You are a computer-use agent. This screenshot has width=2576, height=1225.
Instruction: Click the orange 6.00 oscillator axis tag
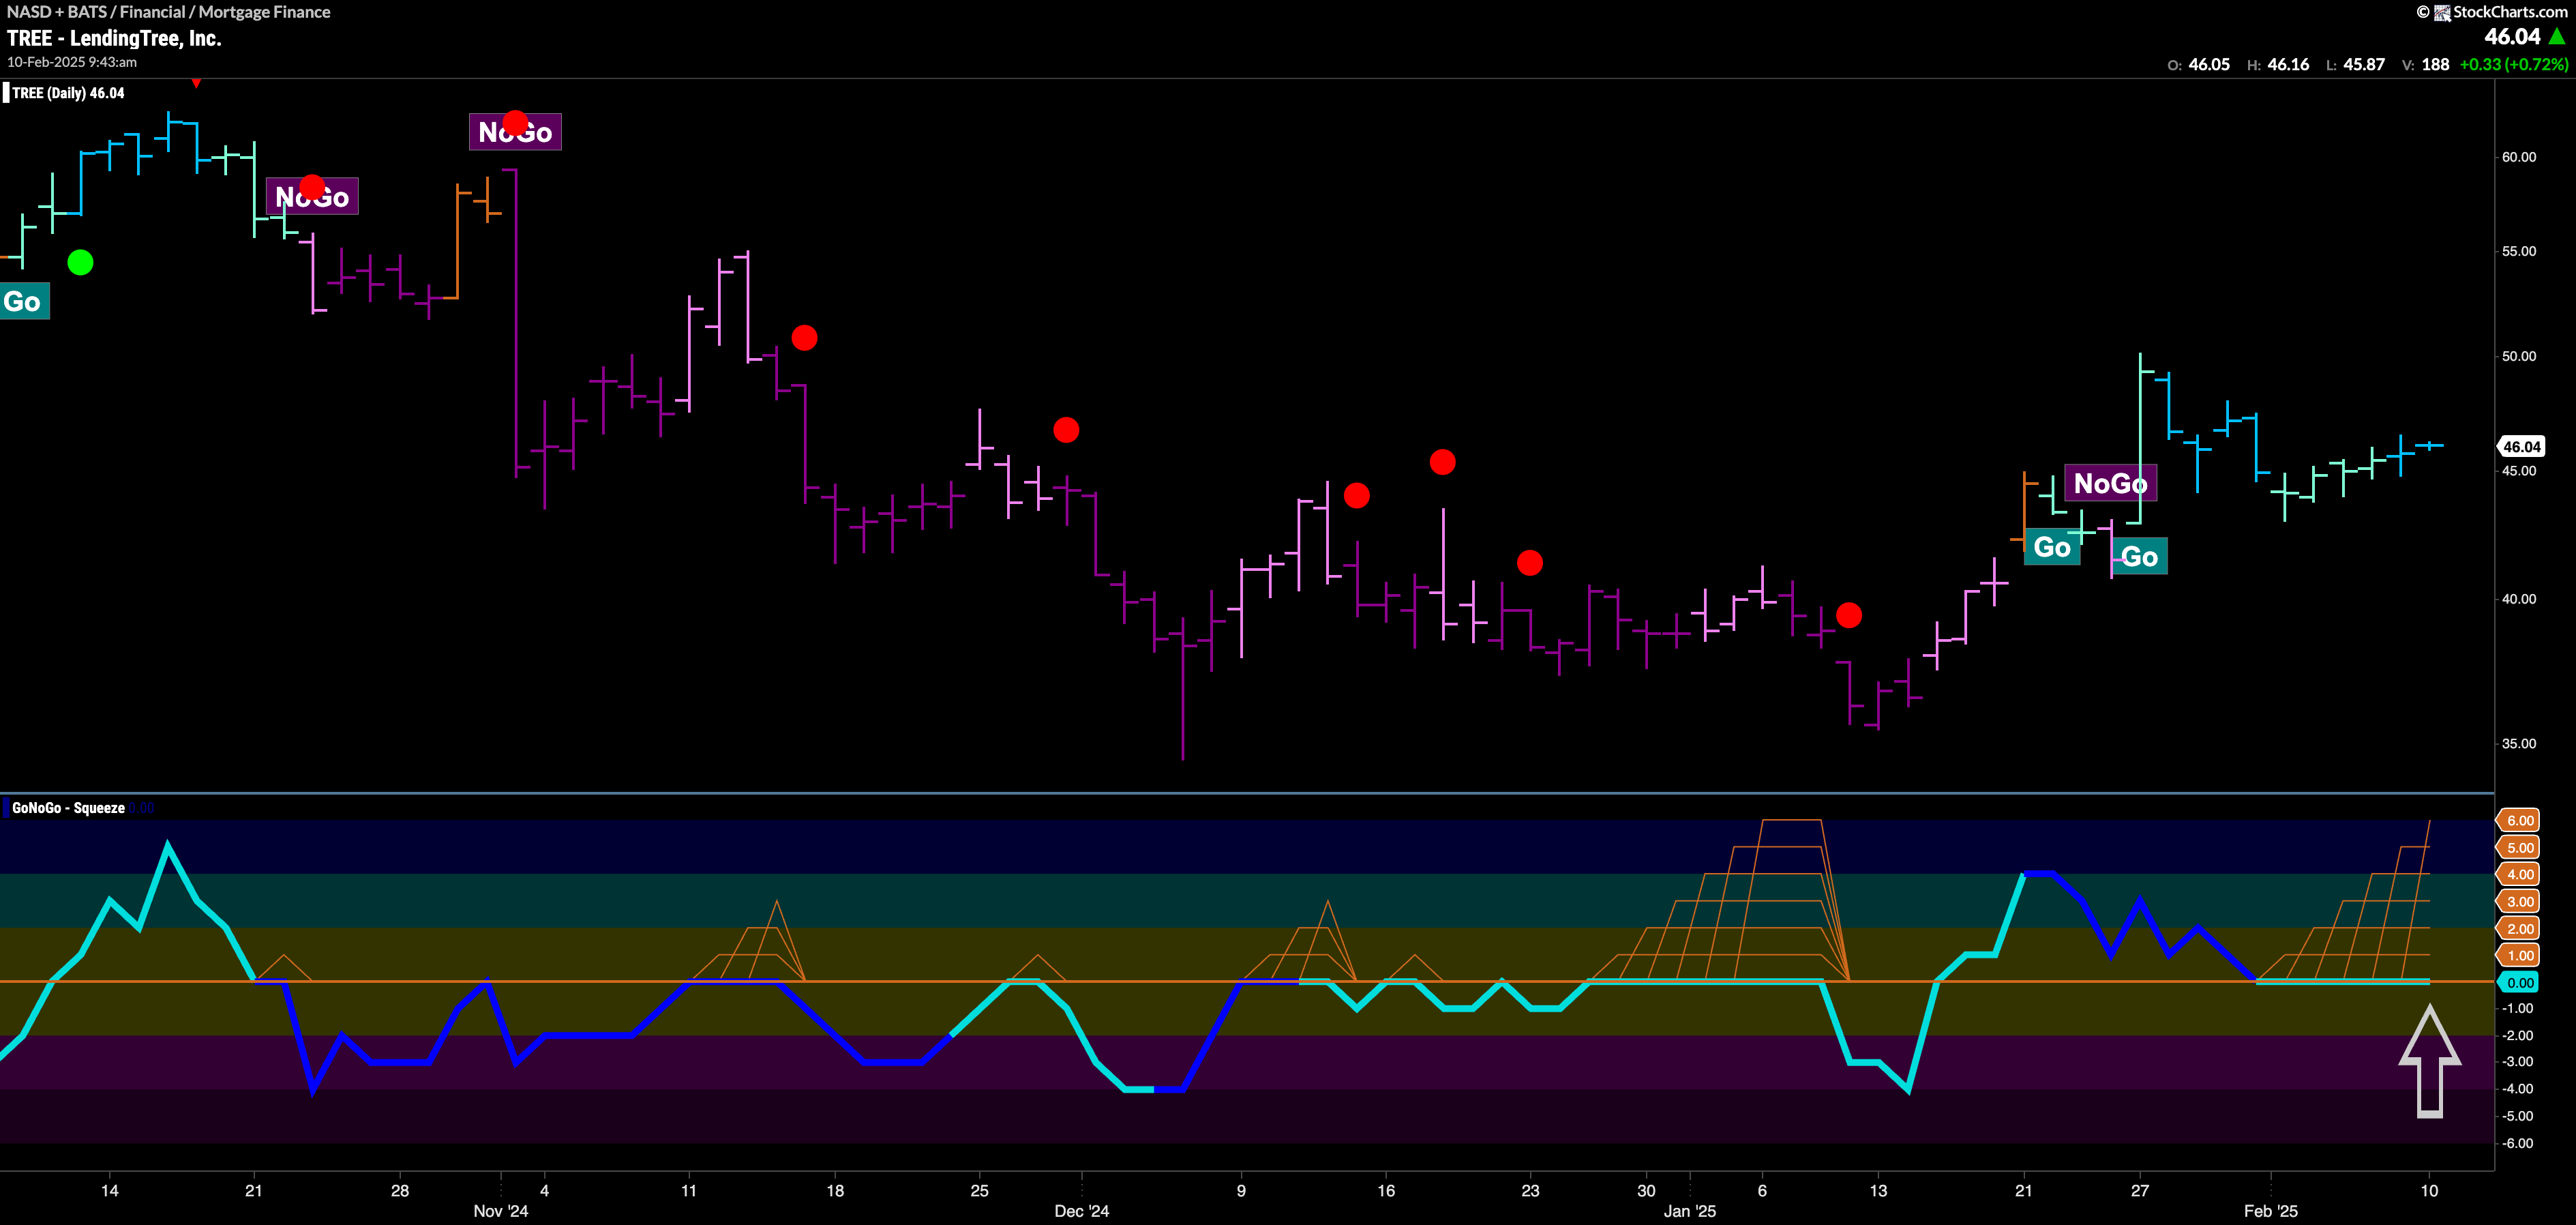click(2519, 820)
